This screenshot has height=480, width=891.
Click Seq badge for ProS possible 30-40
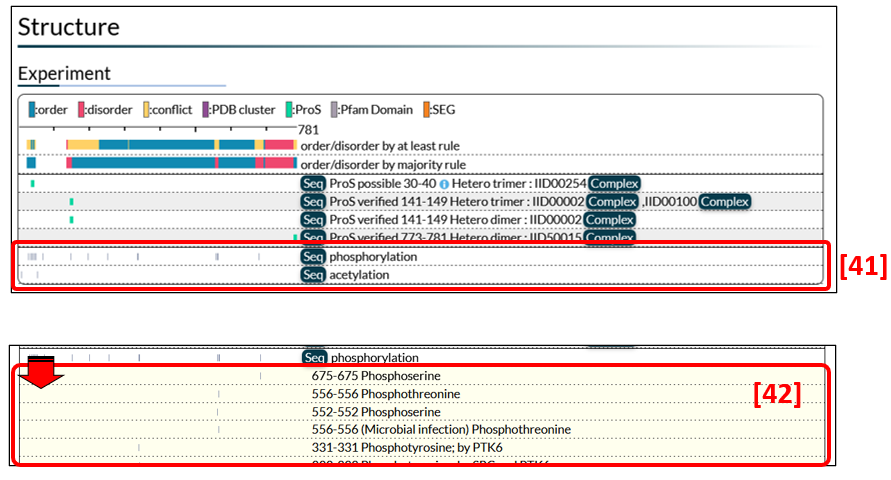click(x=313, y=184)
